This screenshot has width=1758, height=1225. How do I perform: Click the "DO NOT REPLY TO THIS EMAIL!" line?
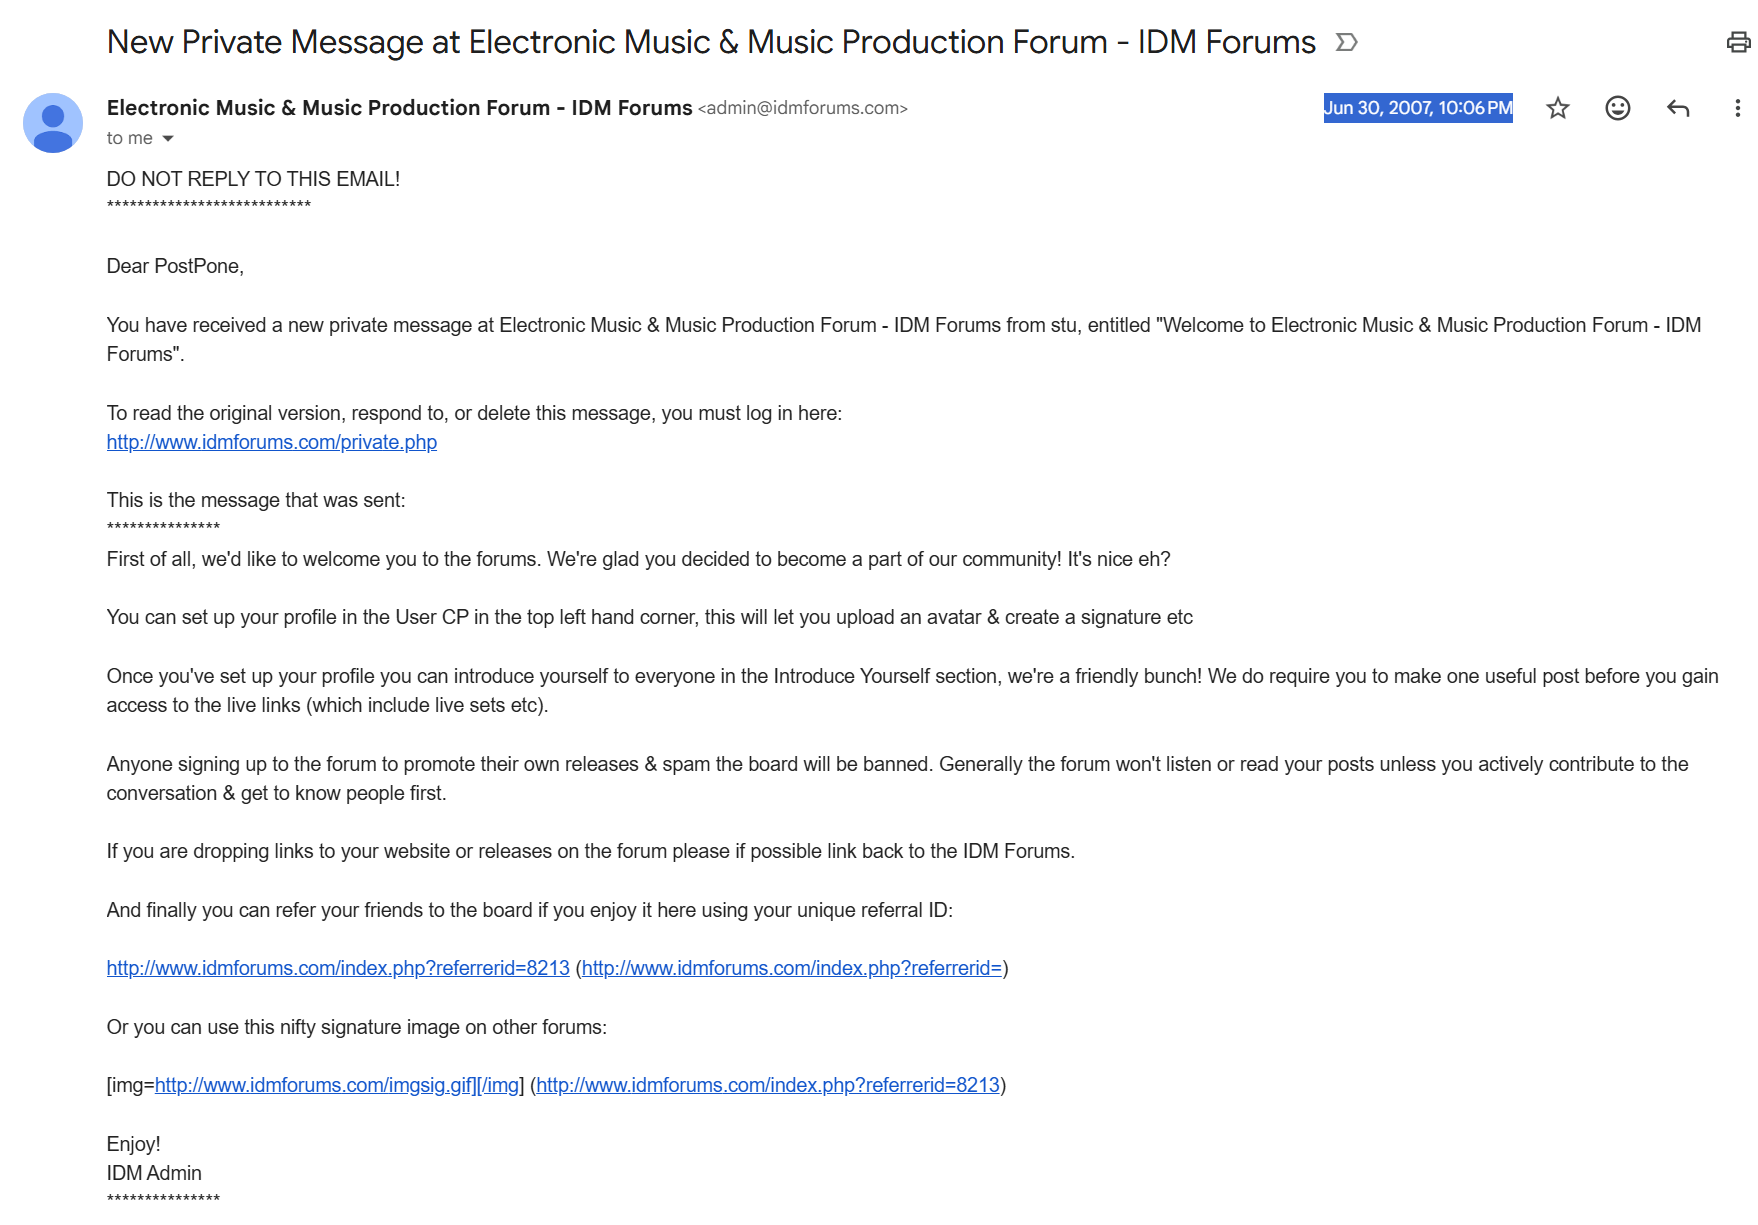coord(253,179)
